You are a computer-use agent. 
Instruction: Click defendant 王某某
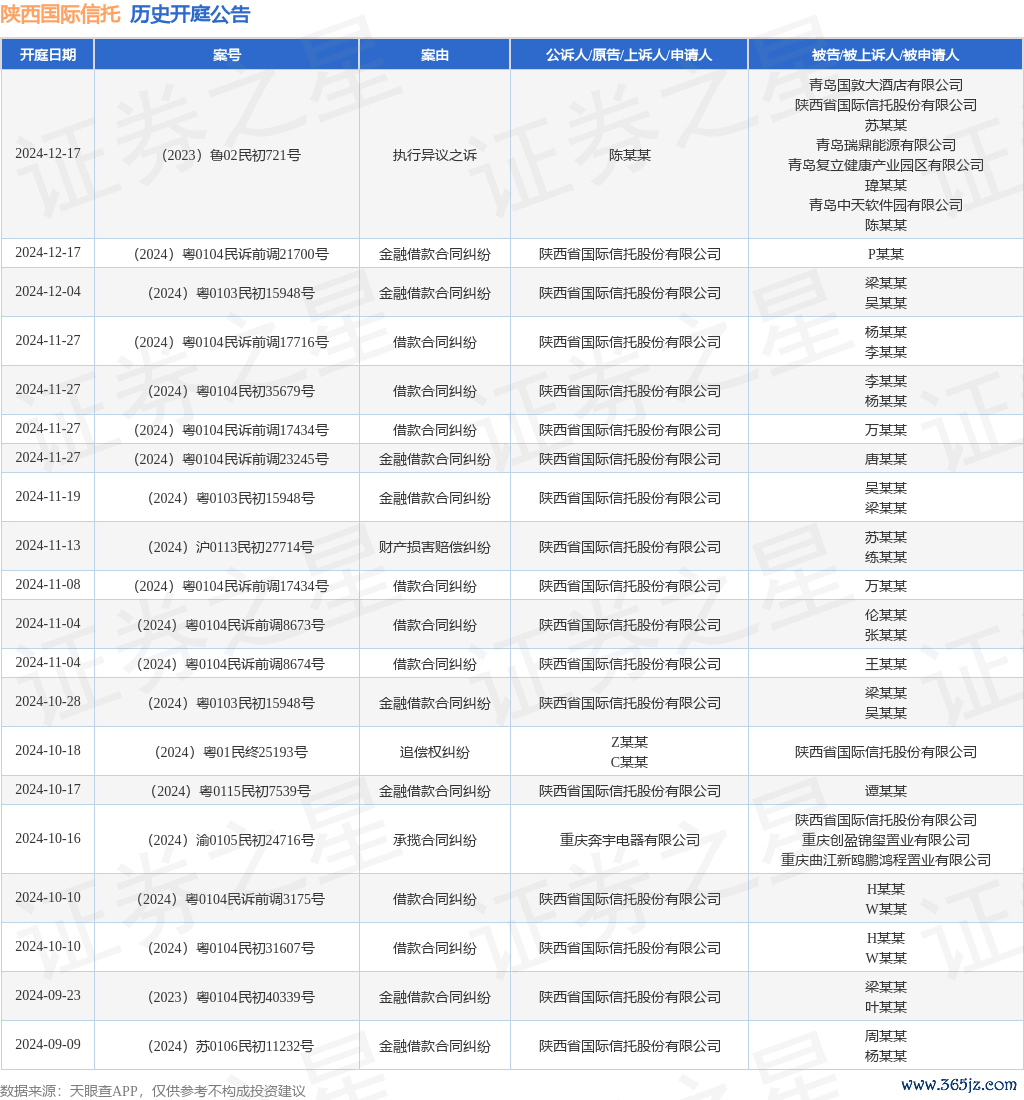click(886, 664)
